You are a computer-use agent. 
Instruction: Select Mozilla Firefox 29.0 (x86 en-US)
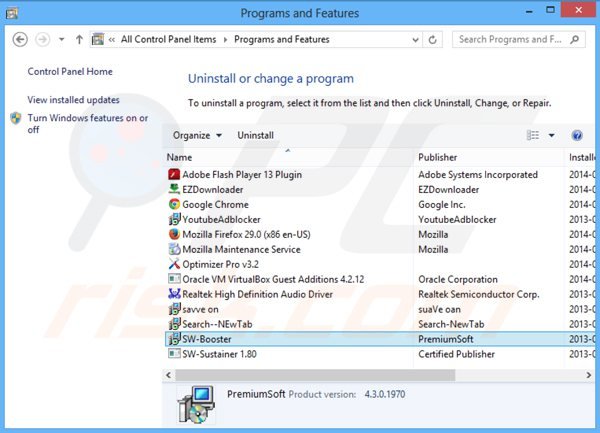coord(246,234)
